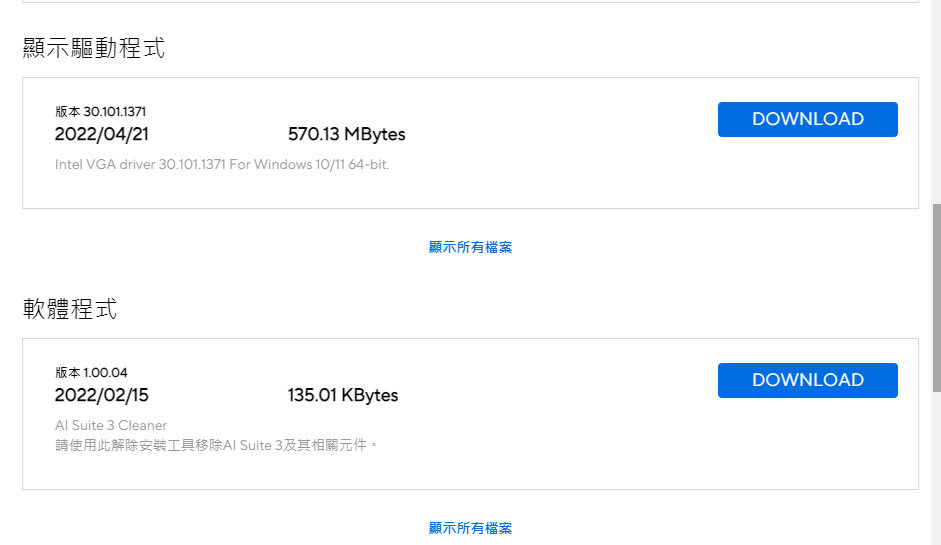Image resolution: width=941 pixels, height=545 pixels.
Task: Click the 版本 30.101.1371 version label
Action: click(x=100, y=112)
